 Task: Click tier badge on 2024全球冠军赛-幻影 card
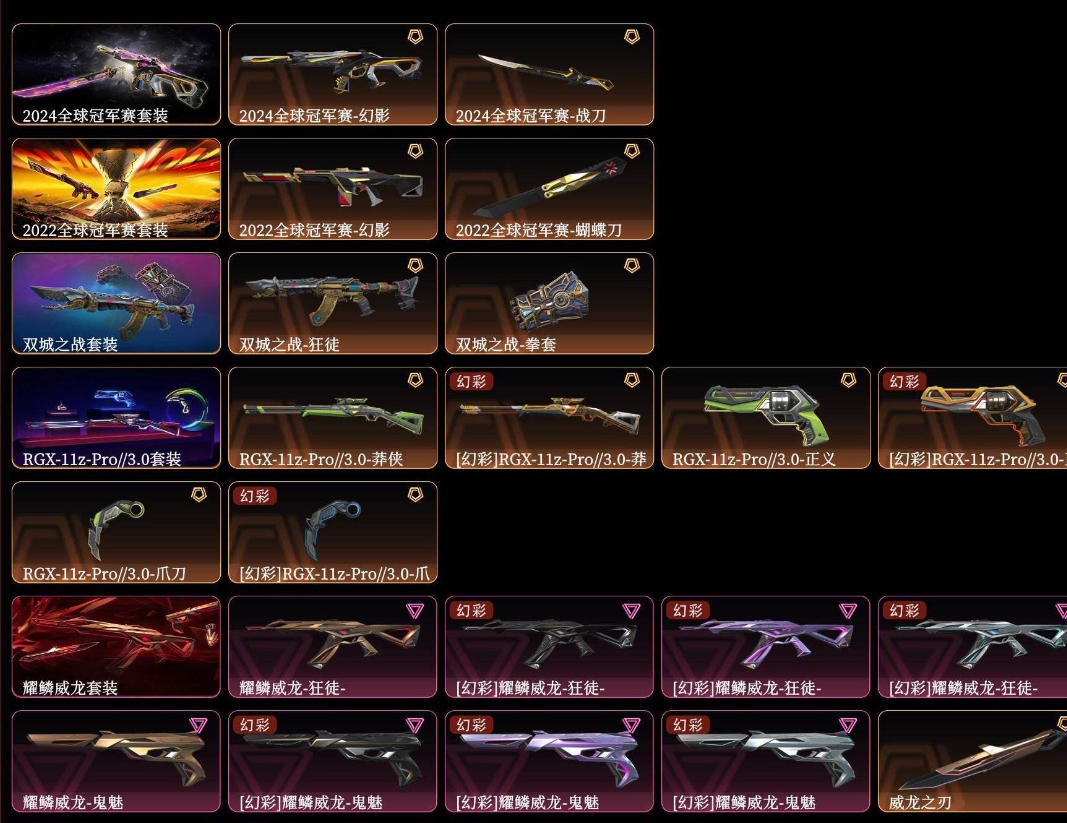click(415, 36)
